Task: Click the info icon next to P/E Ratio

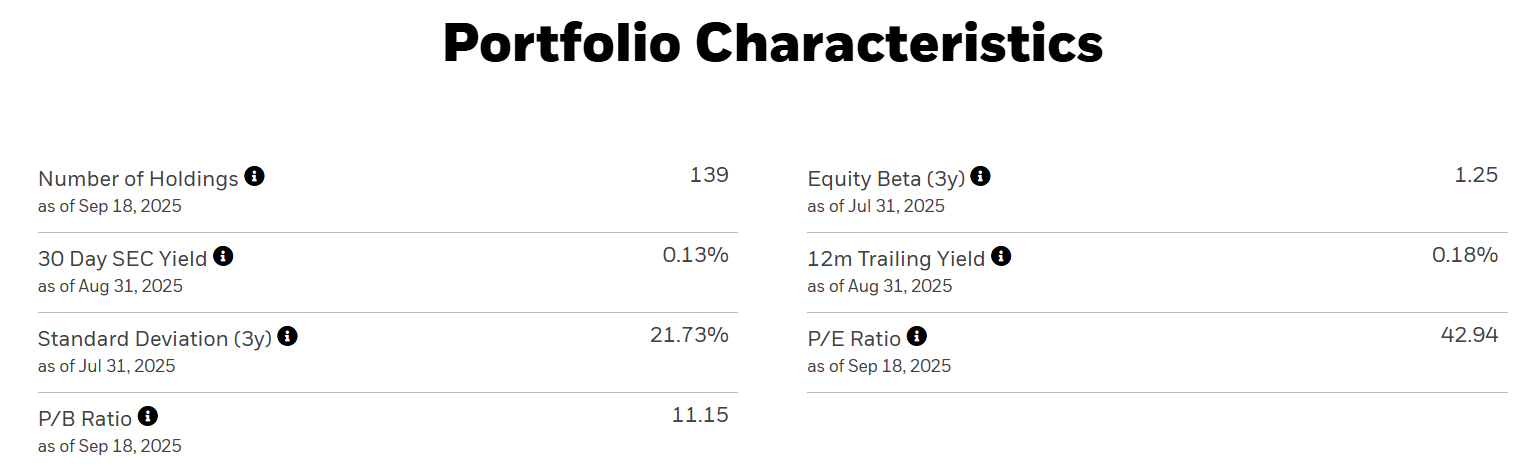Action: pos(917,337)
